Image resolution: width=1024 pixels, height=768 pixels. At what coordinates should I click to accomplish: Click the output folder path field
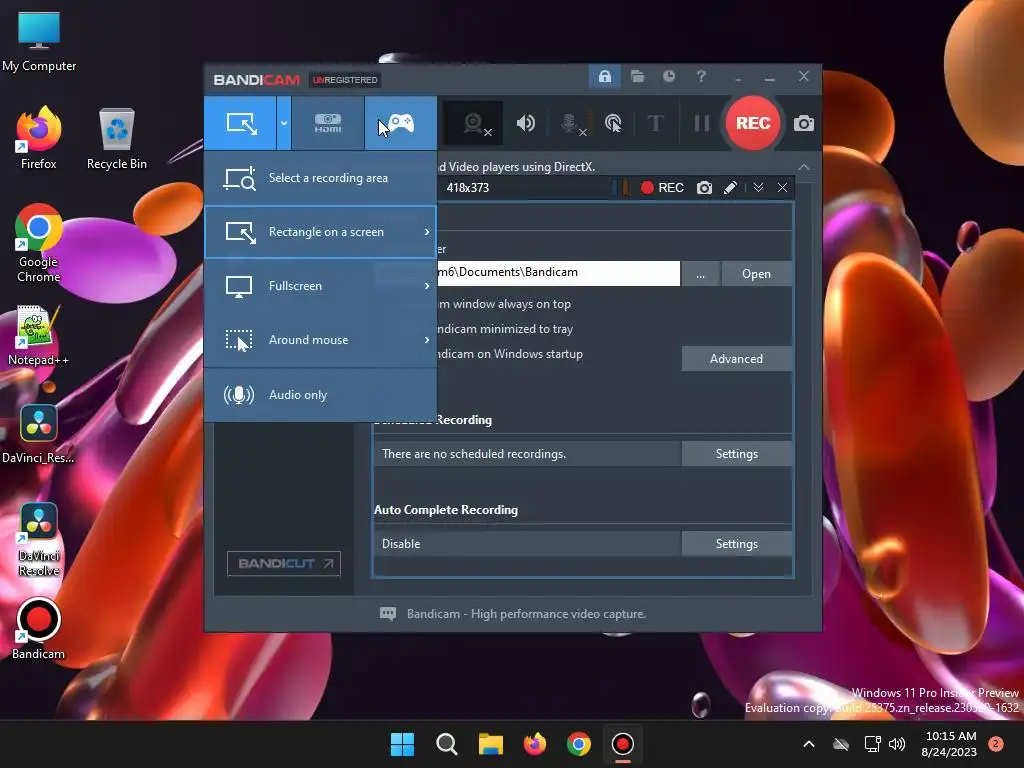[x=558, y=273]
